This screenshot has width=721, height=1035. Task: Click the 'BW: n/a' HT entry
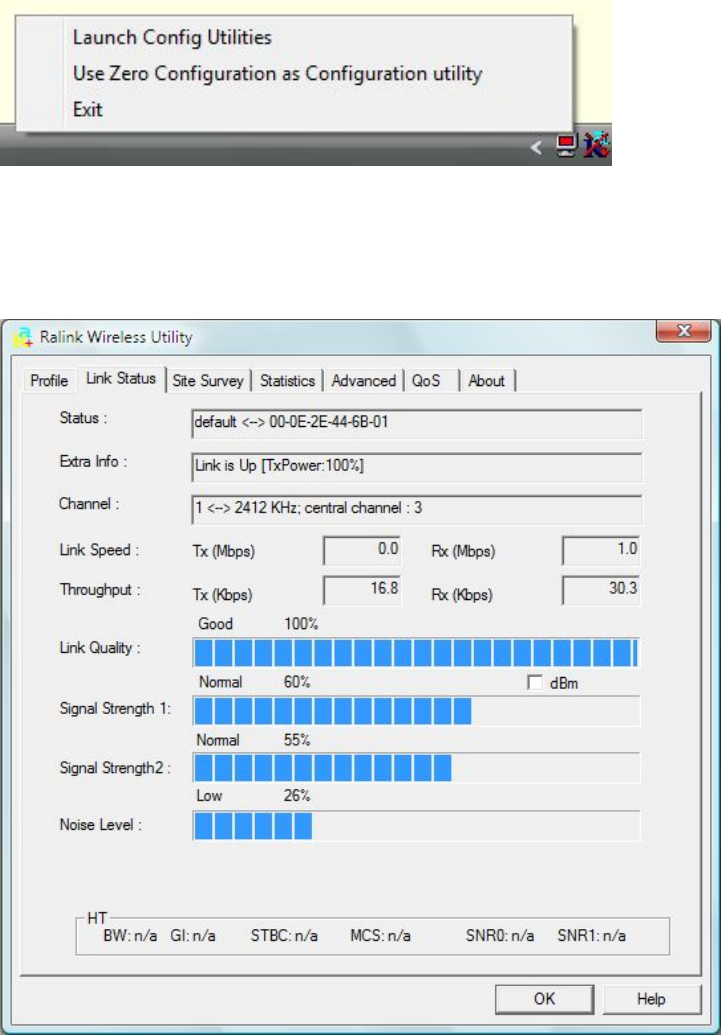pyautogui.click(x=130, y=936)
